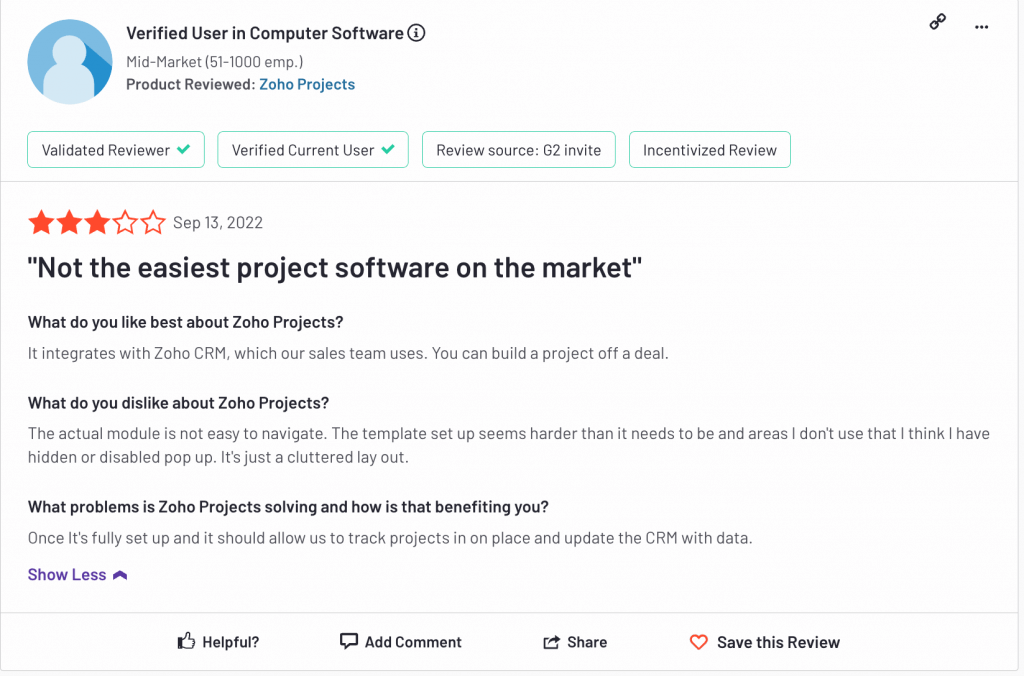Click the Validated Reviewer badge
The width and height of the screenshot is (1024, 676).
(x=116, y=150)
